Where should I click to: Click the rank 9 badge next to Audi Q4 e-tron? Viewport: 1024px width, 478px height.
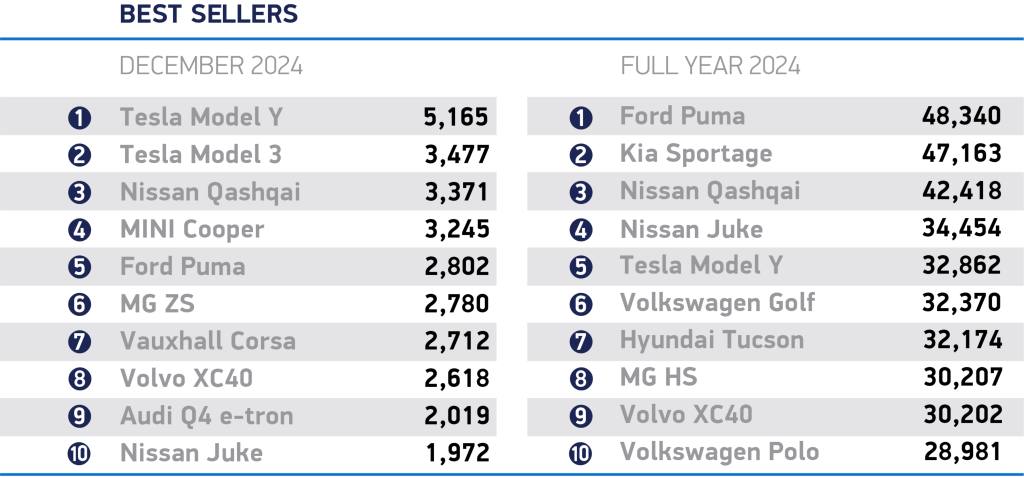coord(80,416)
